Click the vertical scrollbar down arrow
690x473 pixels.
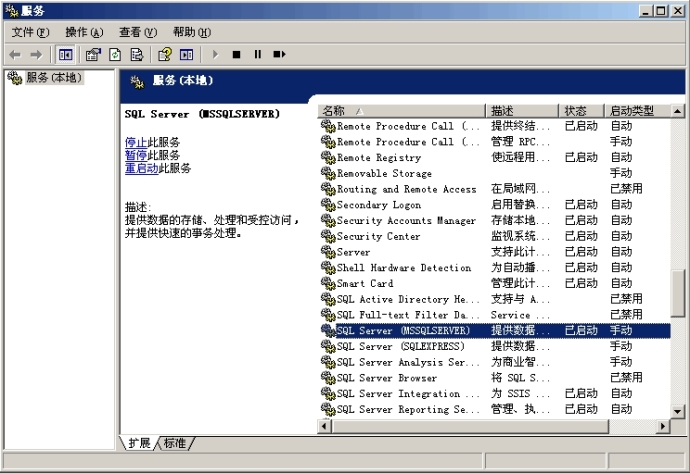point(678,412)
